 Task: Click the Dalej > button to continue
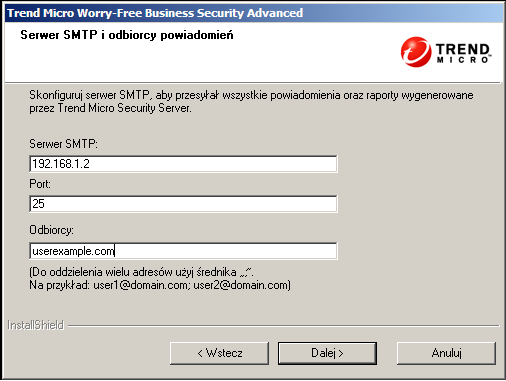click(x=327, y=353)
